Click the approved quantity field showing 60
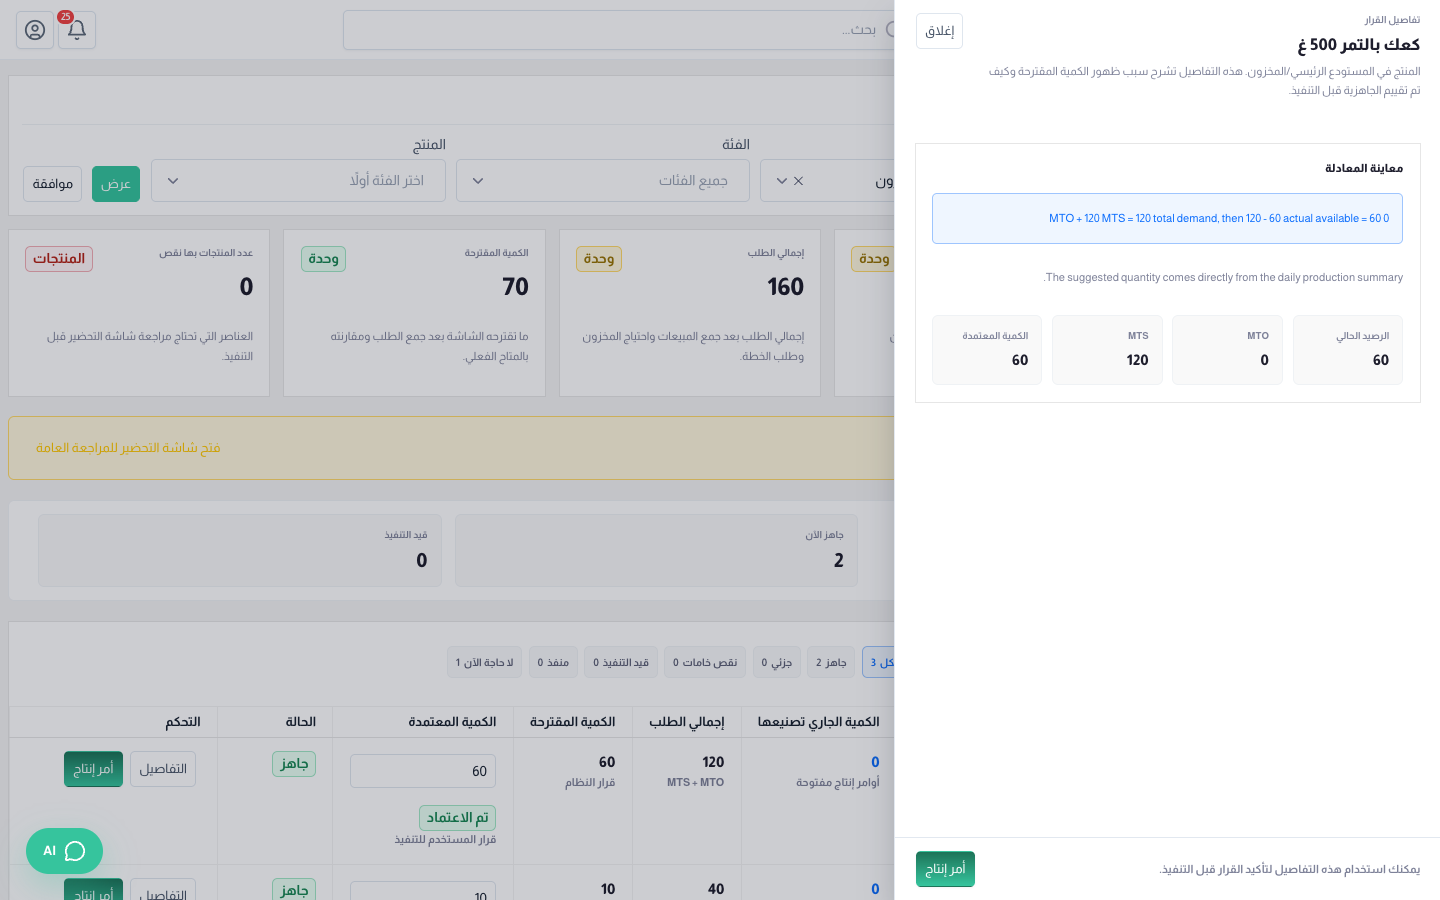Viewport: 1440px width, 900px height. coord(423,771)
